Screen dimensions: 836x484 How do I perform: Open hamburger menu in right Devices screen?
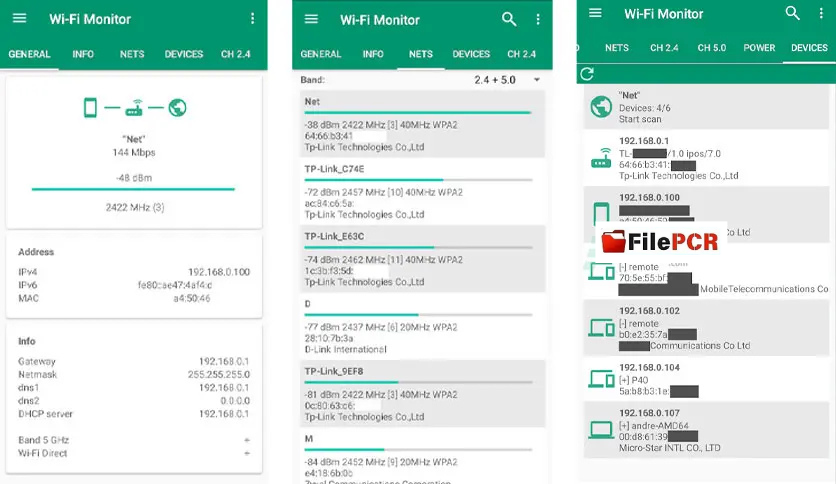pos(595,13)
